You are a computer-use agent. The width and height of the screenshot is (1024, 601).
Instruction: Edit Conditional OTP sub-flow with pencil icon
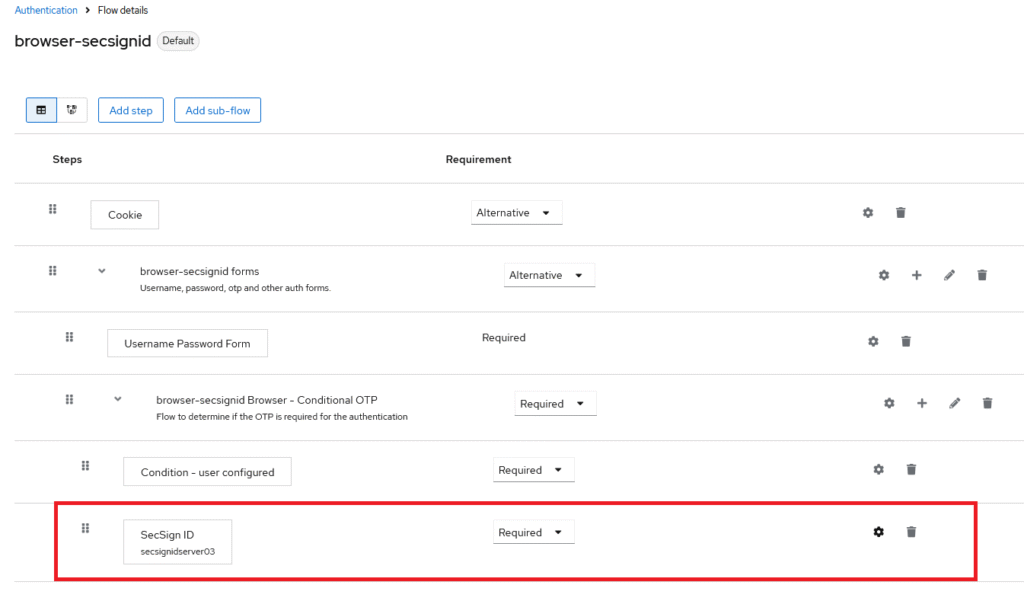pos(954,403)
